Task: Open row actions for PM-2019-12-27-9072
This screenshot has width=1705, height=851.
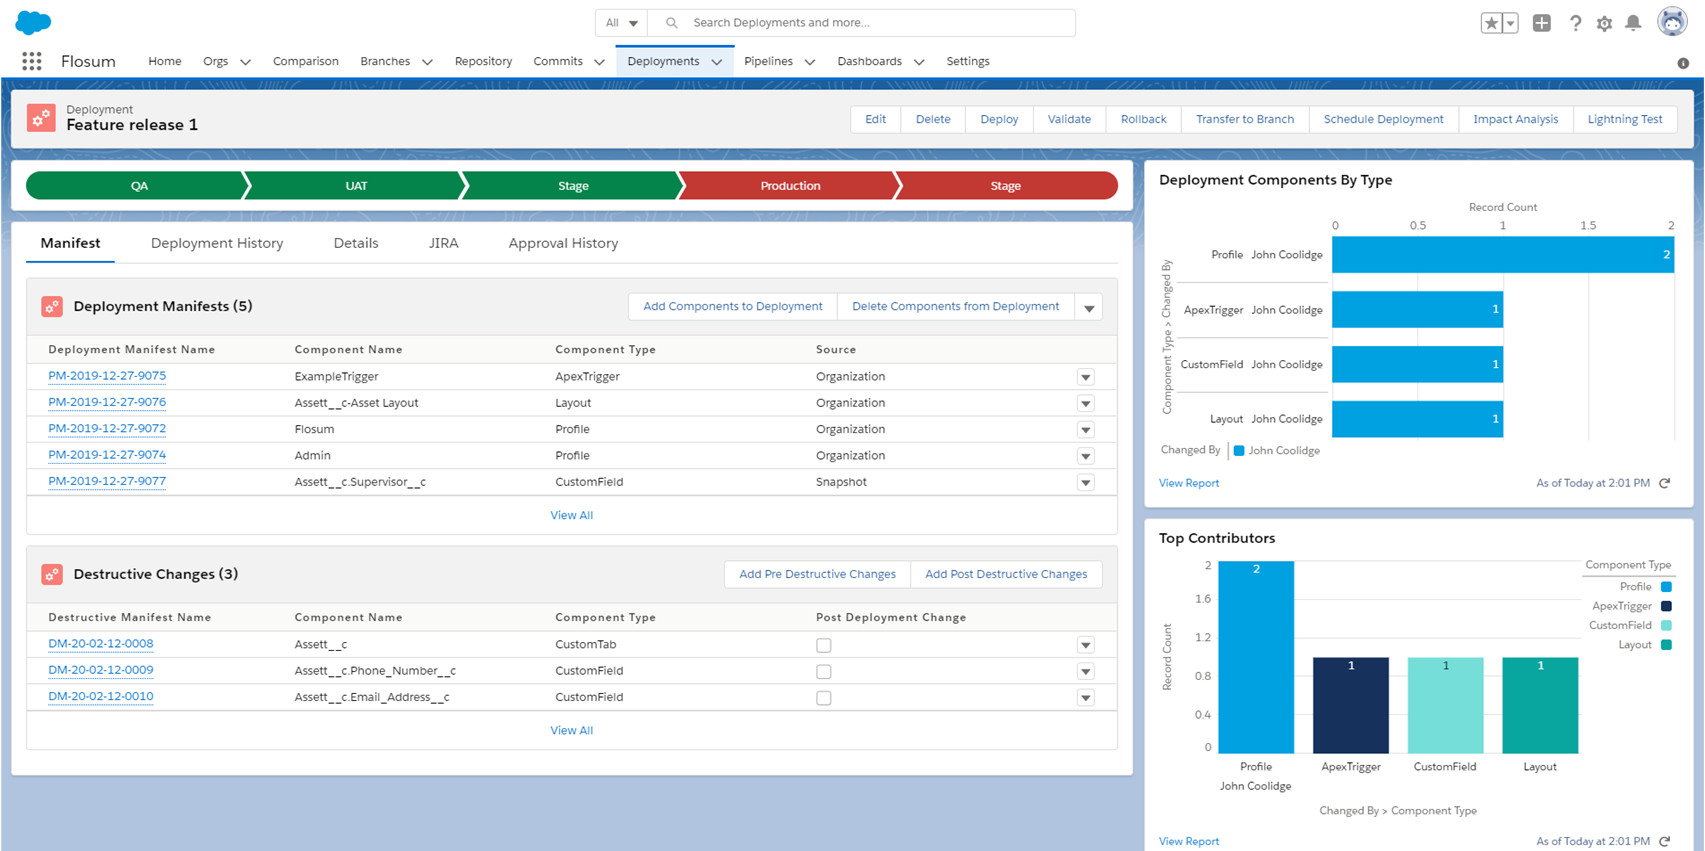Action: tap(1085, 430)
